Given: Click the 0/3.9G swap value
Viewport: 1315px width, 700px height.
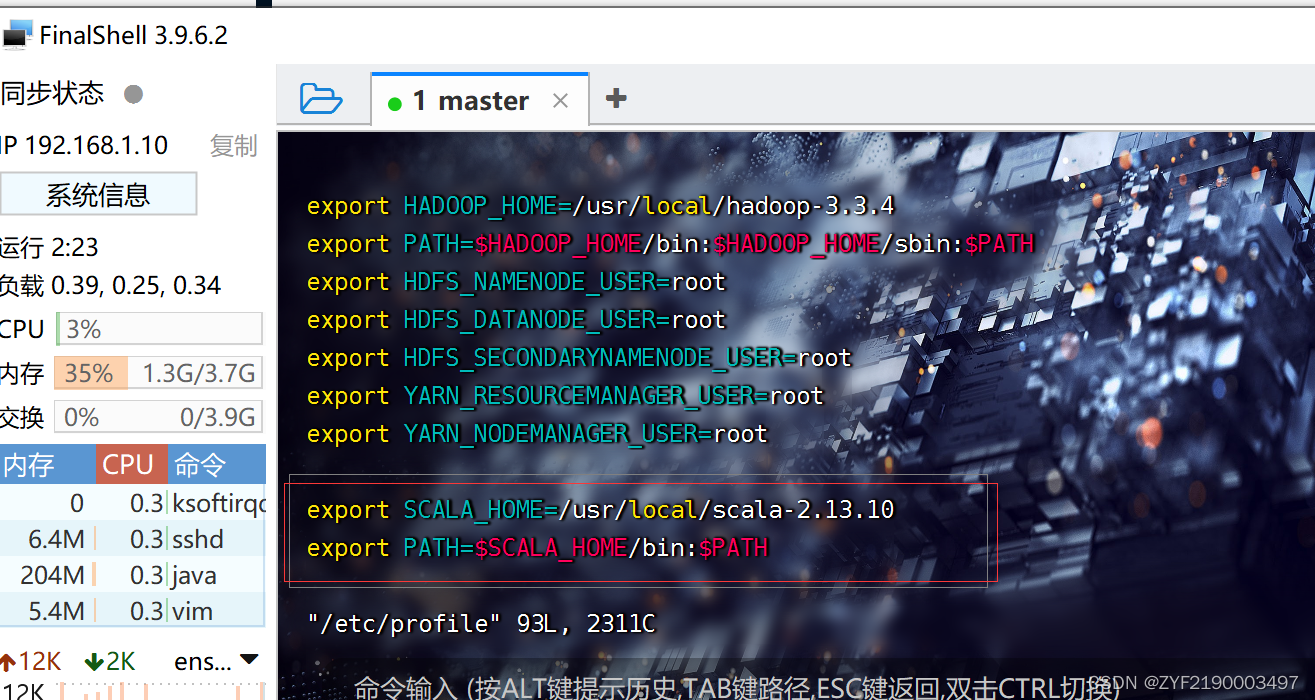Looking at the screenshot, I should [219, 417].
